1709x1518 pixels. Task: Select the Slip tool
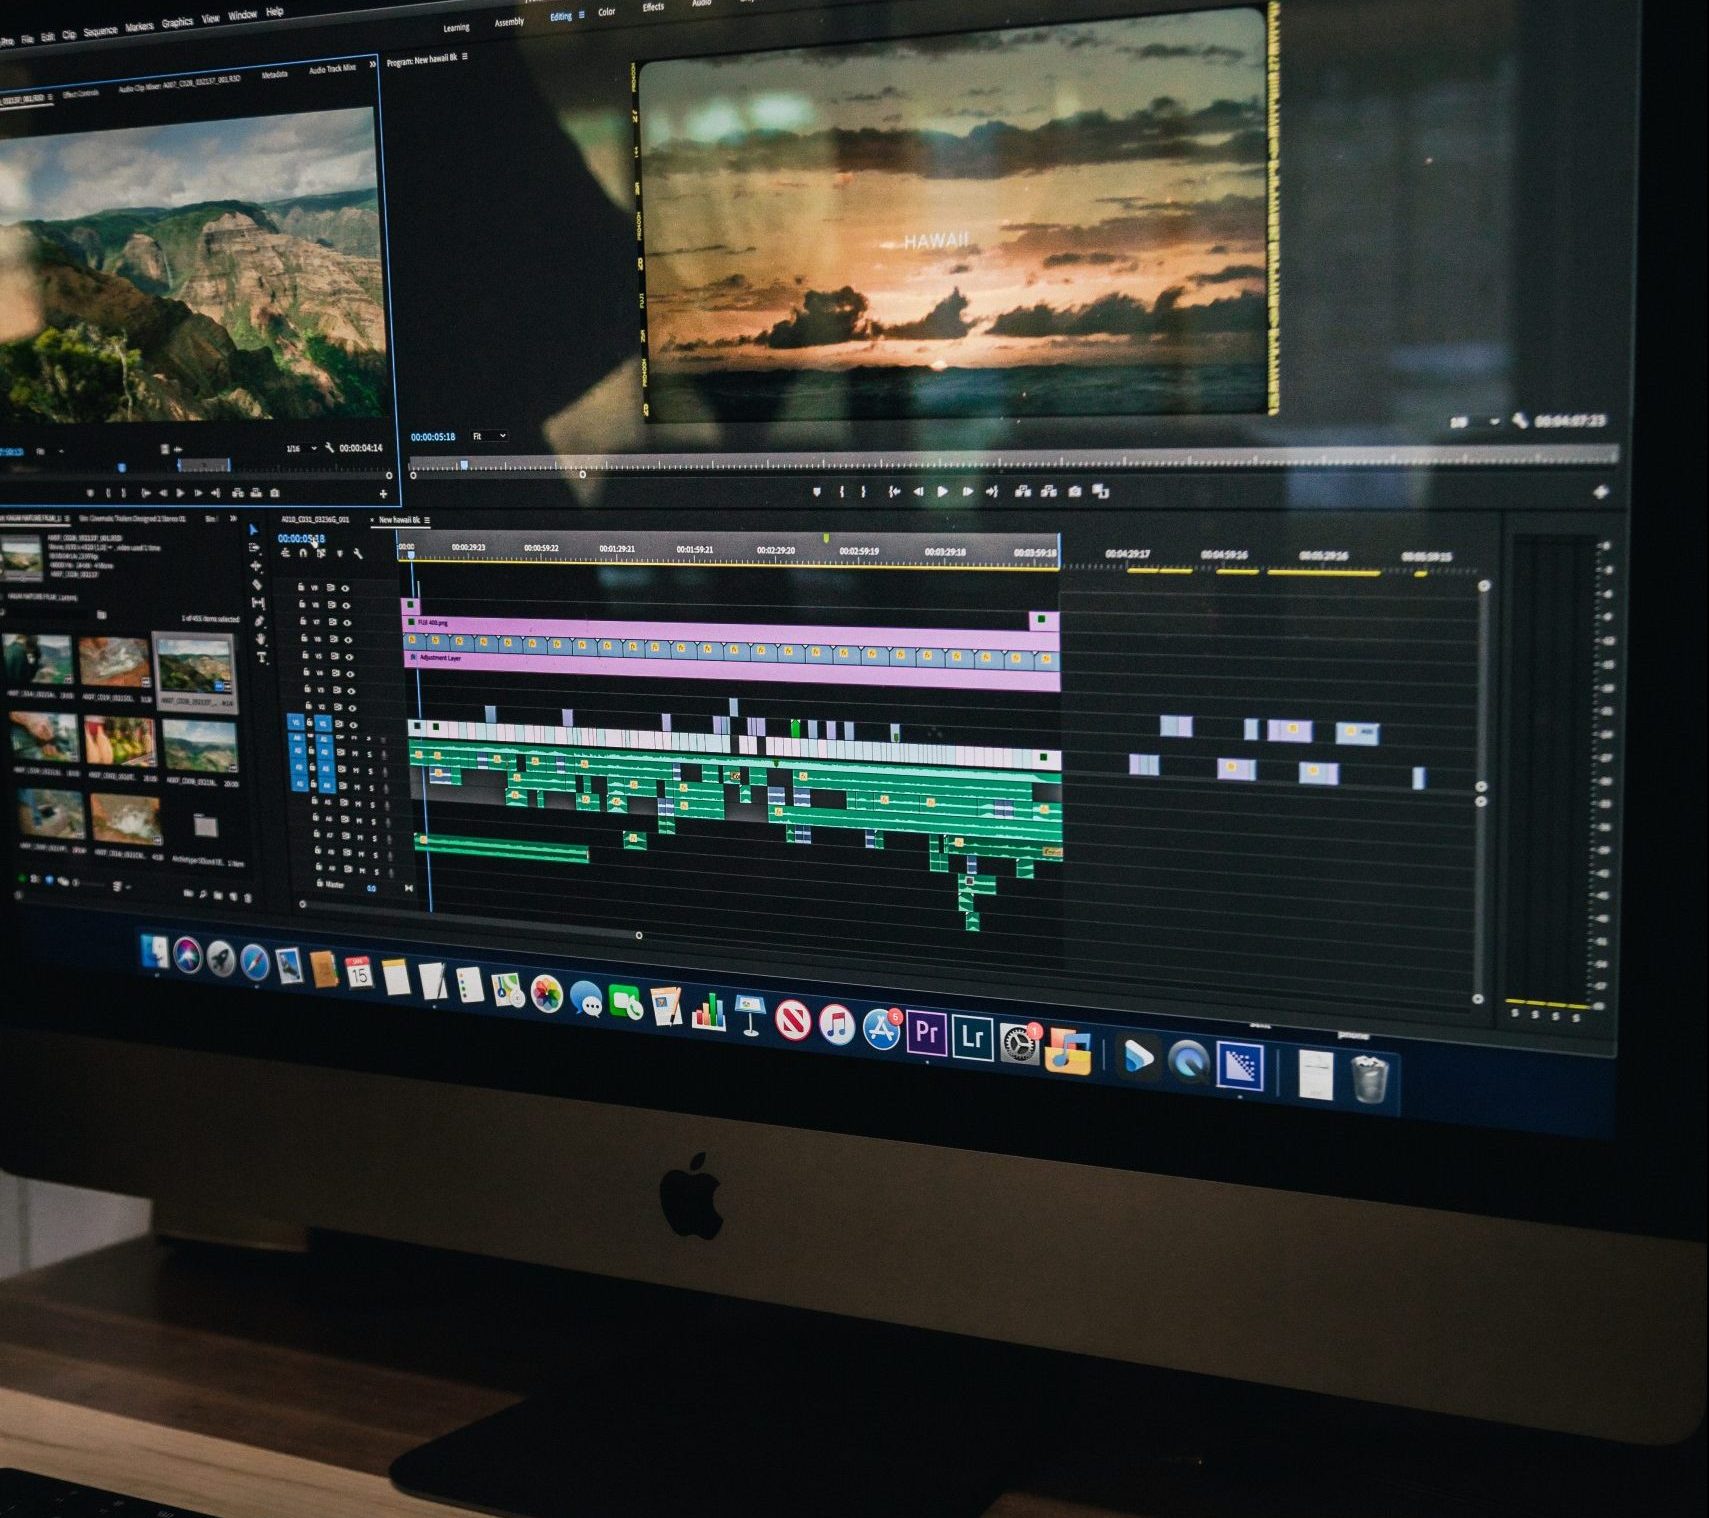258,603
